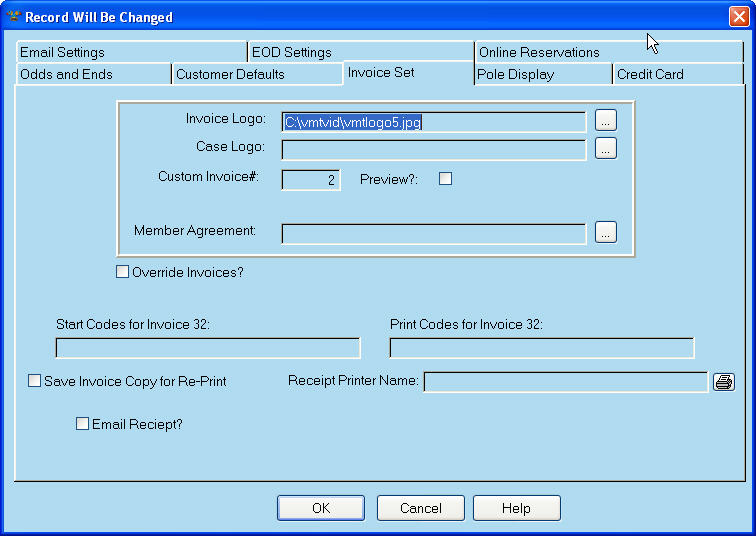Click the Receipt Printer Name field

565,382
